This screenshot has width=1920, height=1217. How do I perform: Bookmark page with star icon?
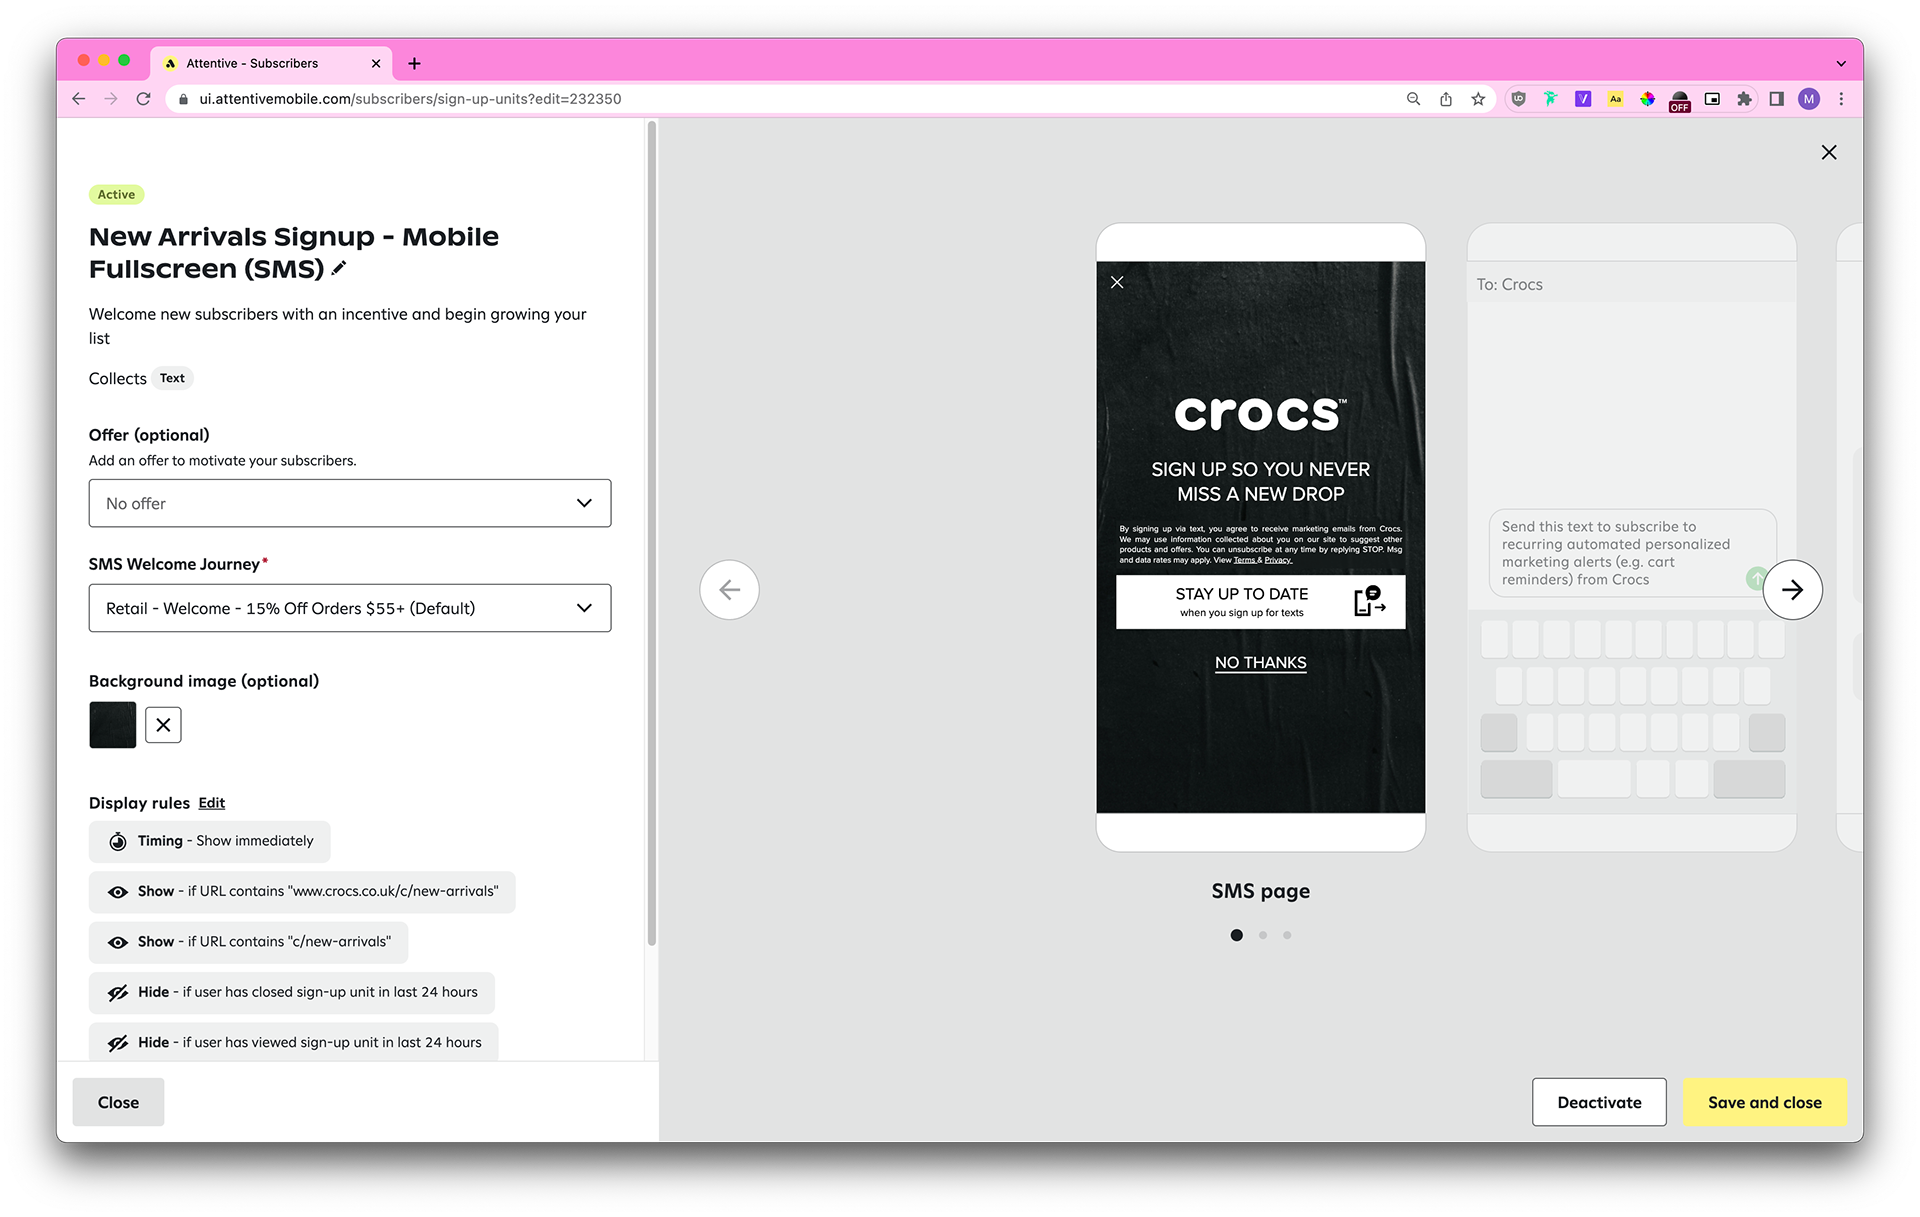pos(1477,99)
